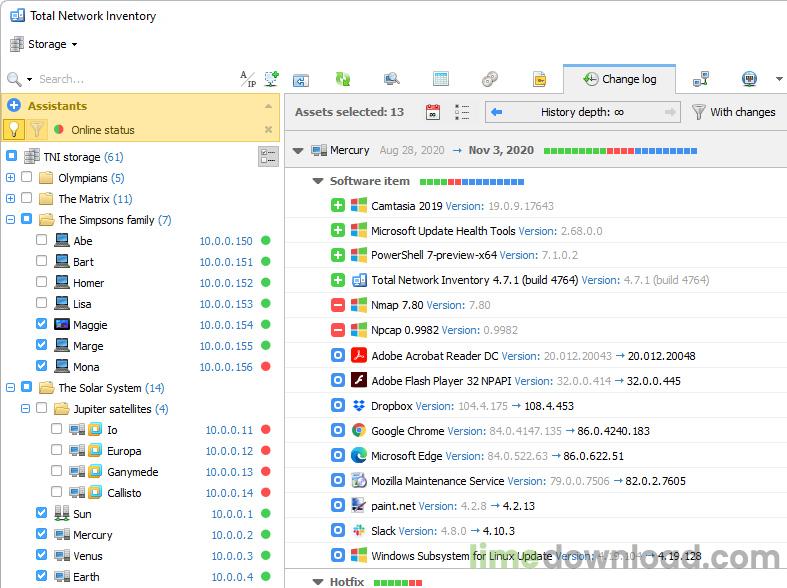Expand the Olympians group
Image resolution: width=787 pixels, height=588 pixels.
pos(11,177)
